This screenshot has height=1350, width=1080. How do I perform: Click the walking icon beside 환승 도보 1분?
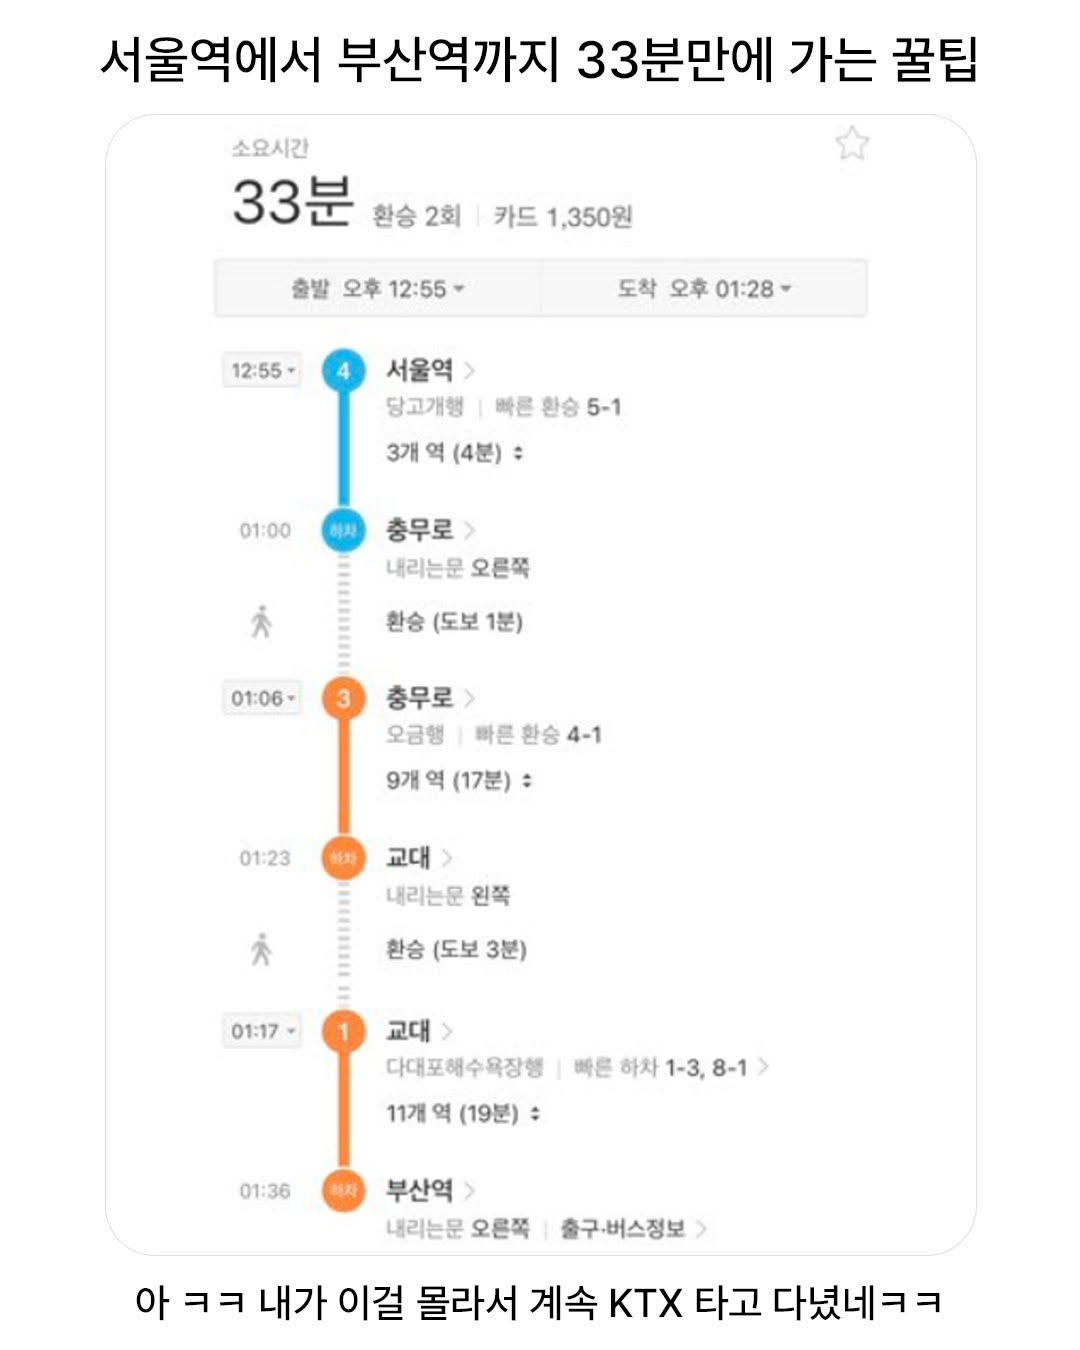pos(261,622)
